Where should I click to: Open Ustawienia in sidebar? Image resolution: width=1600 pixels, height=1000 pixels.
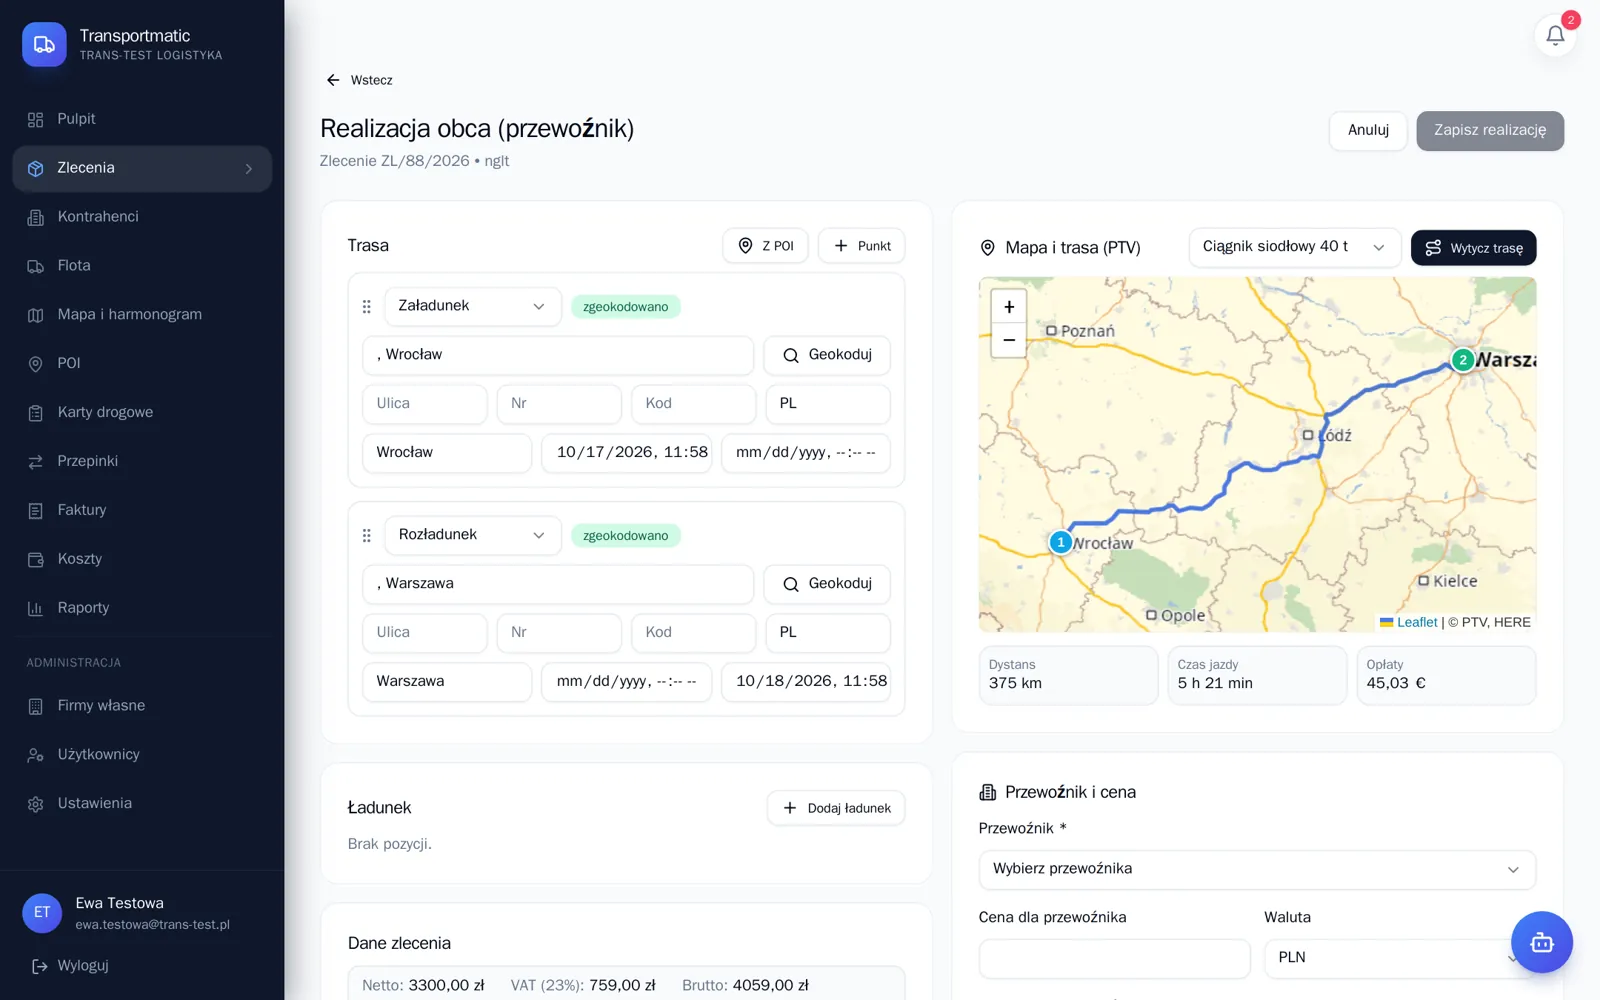(x=142, y=804)
